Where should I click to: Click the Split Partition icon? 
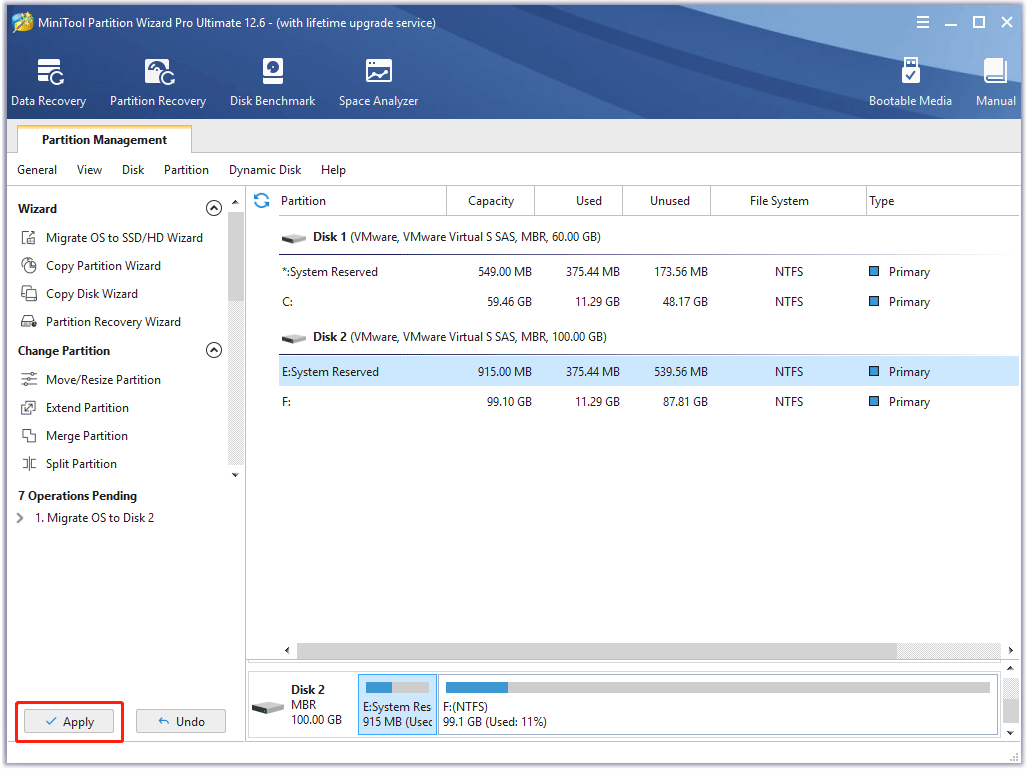point(29,464)
